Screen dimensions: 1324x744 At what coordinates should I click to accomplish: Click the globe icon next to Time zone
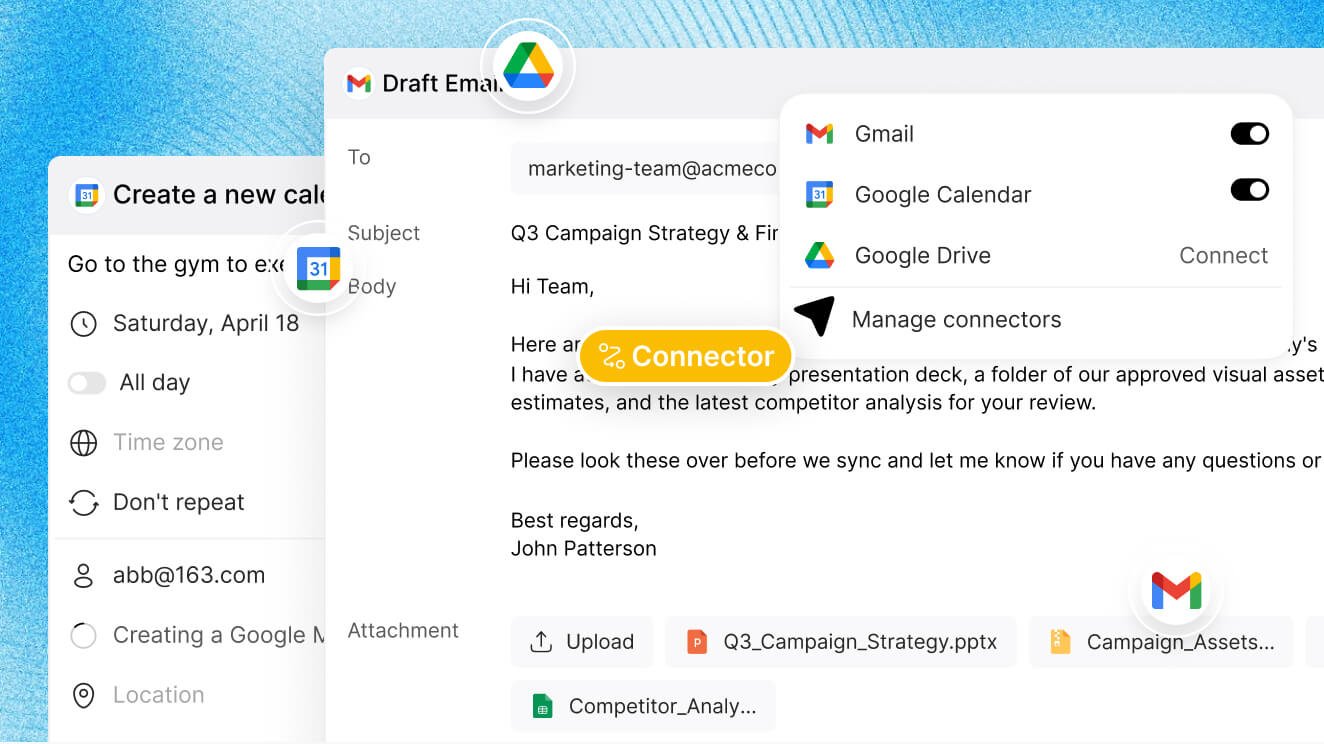click(84, 443)
